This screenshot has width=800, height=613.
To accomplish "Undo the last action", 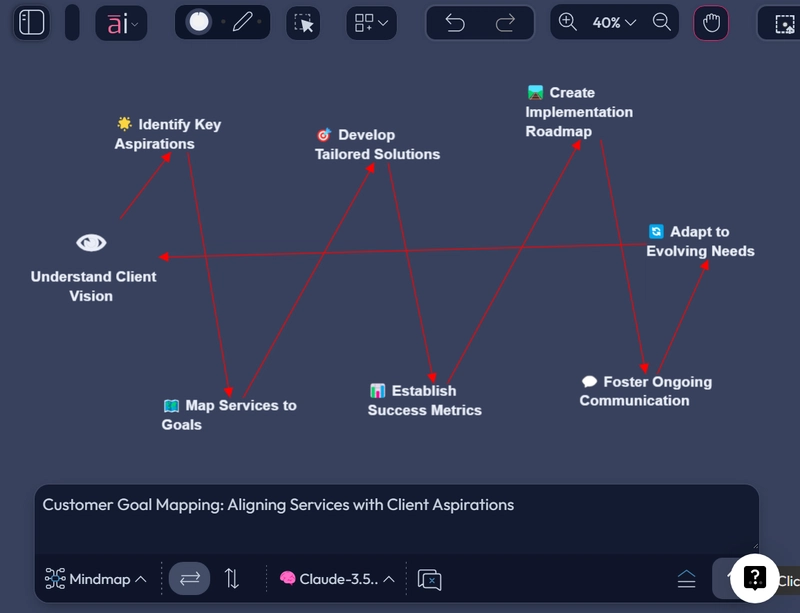I will click(x=455, y=23).
